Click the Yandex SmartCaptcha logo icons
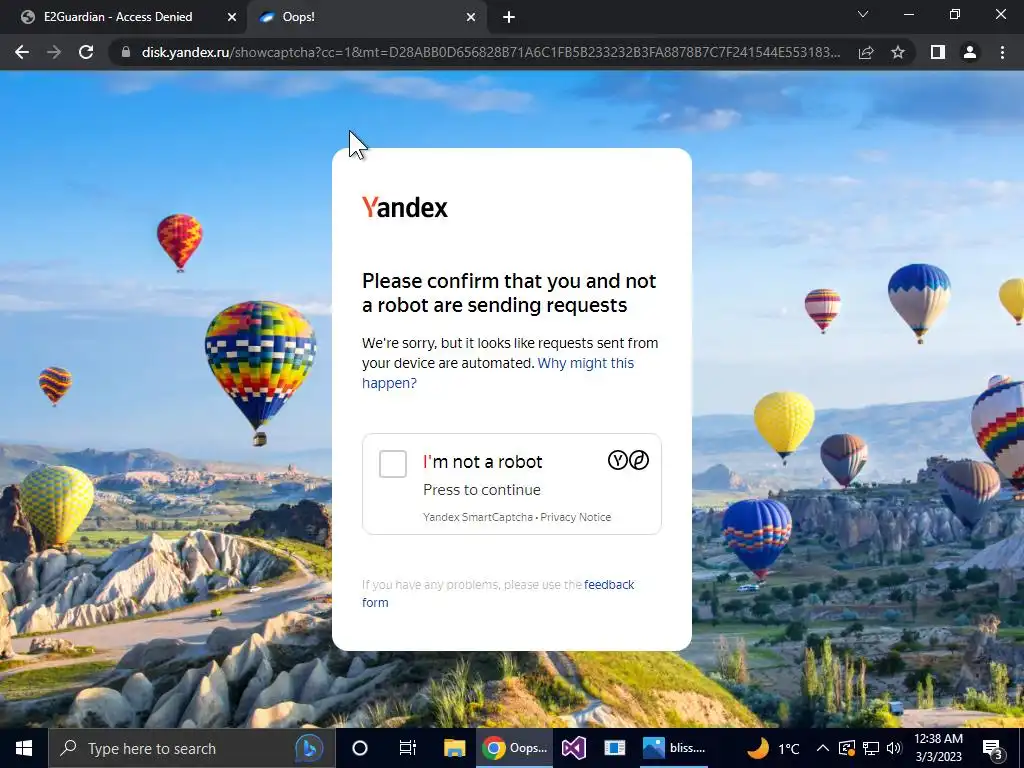The width and height of the screenshot is (1024, 768). tap(628, 460)
